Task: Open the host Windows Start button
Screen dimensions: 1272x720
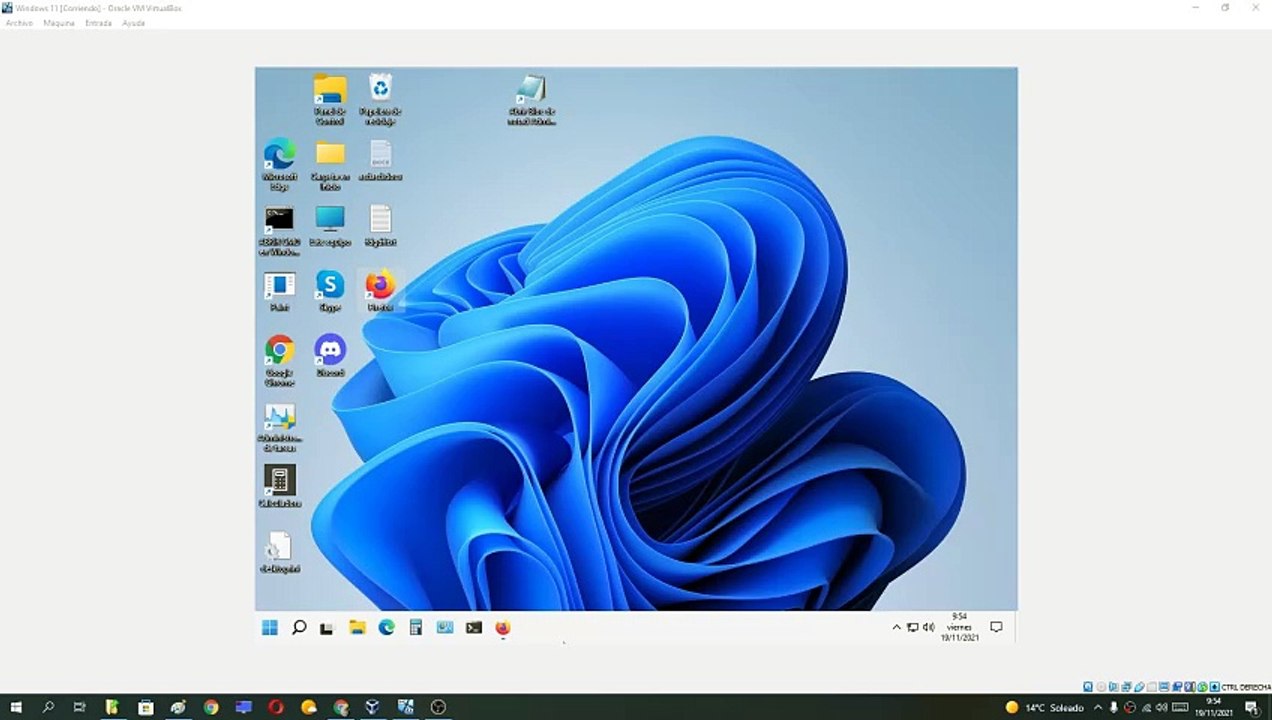Action: [x=16, y=707]
